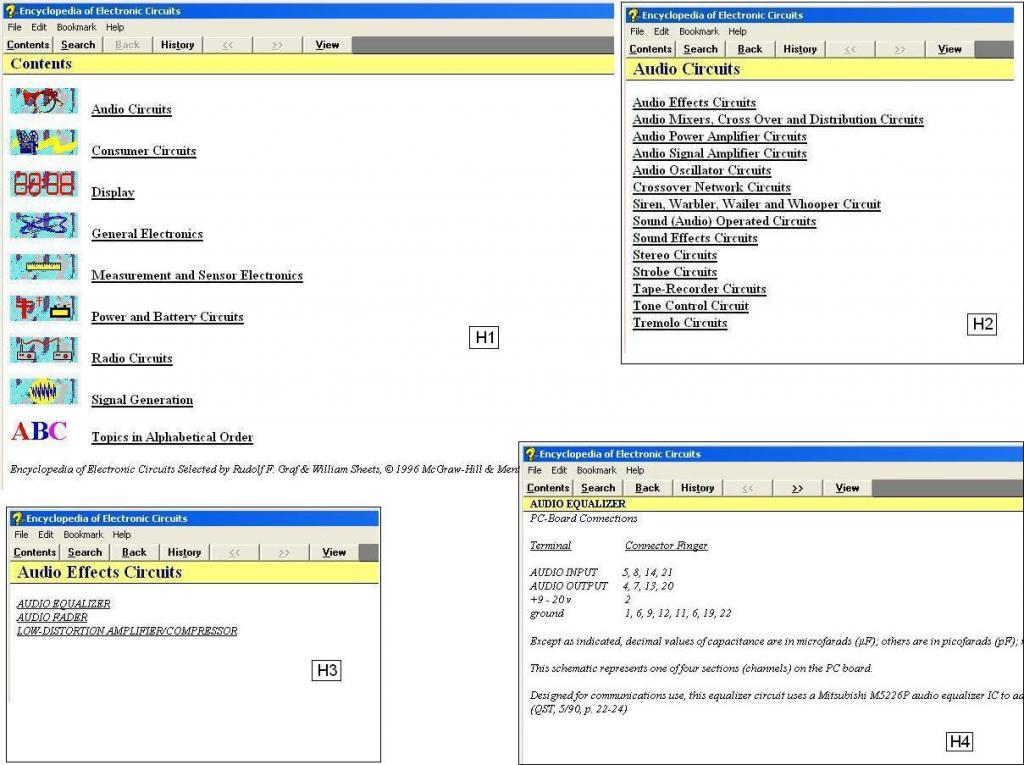Image resolution: width=1024 pixels, height=765 pixels.
Task: Open Audio Power Amplifier Circuits link
Action: (x=720, y=137)
